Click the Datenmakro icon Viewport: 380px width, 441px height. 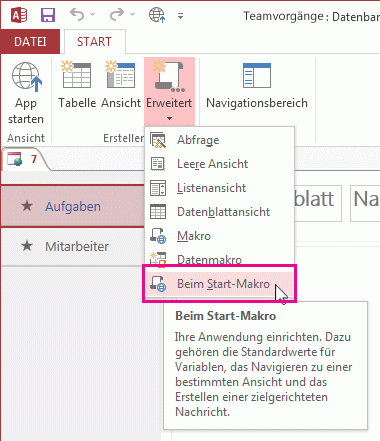point(158,259)
